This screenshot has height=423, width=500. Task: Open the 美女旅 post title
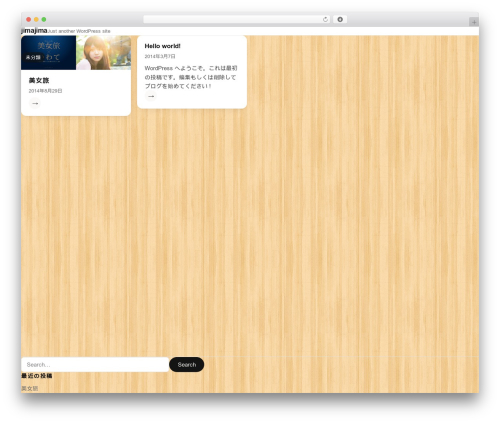click(39, 80)
